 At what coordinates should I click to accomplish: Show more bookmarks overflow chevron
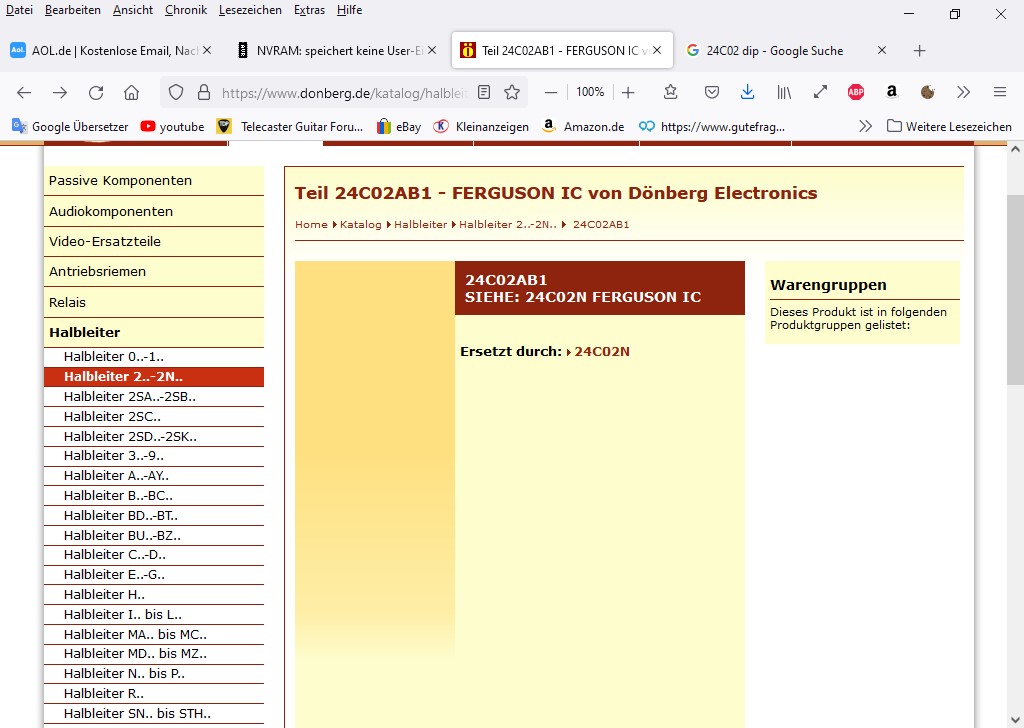(865, 126)
